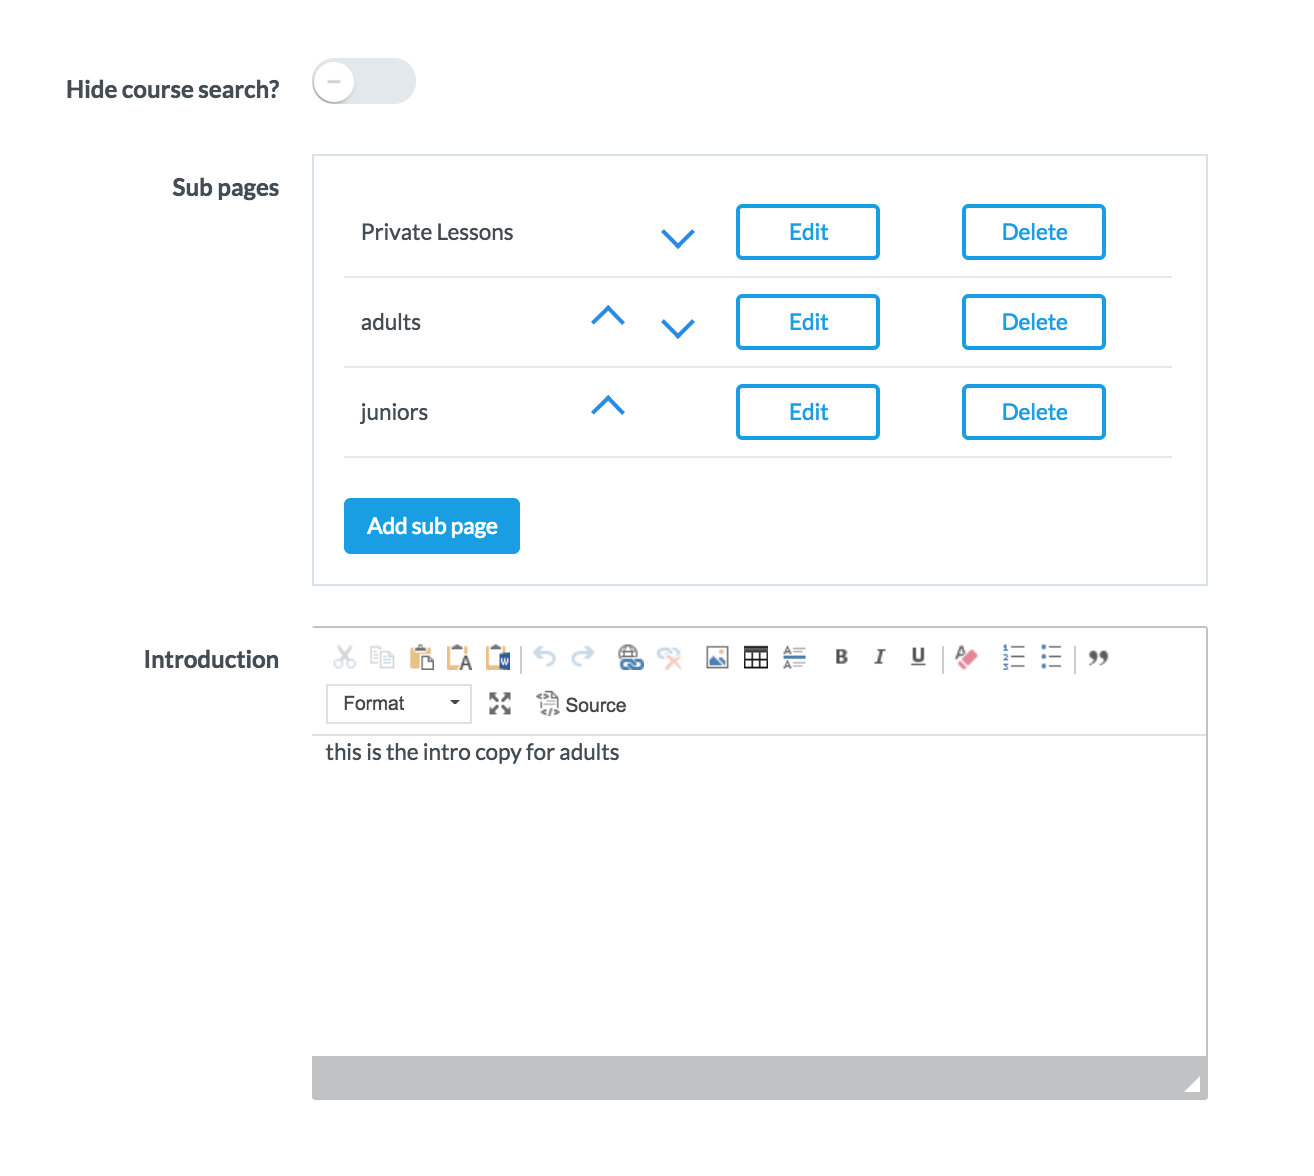
Task: Move adults sub page up
Action: pyautogui.click(x=607, y=316)
